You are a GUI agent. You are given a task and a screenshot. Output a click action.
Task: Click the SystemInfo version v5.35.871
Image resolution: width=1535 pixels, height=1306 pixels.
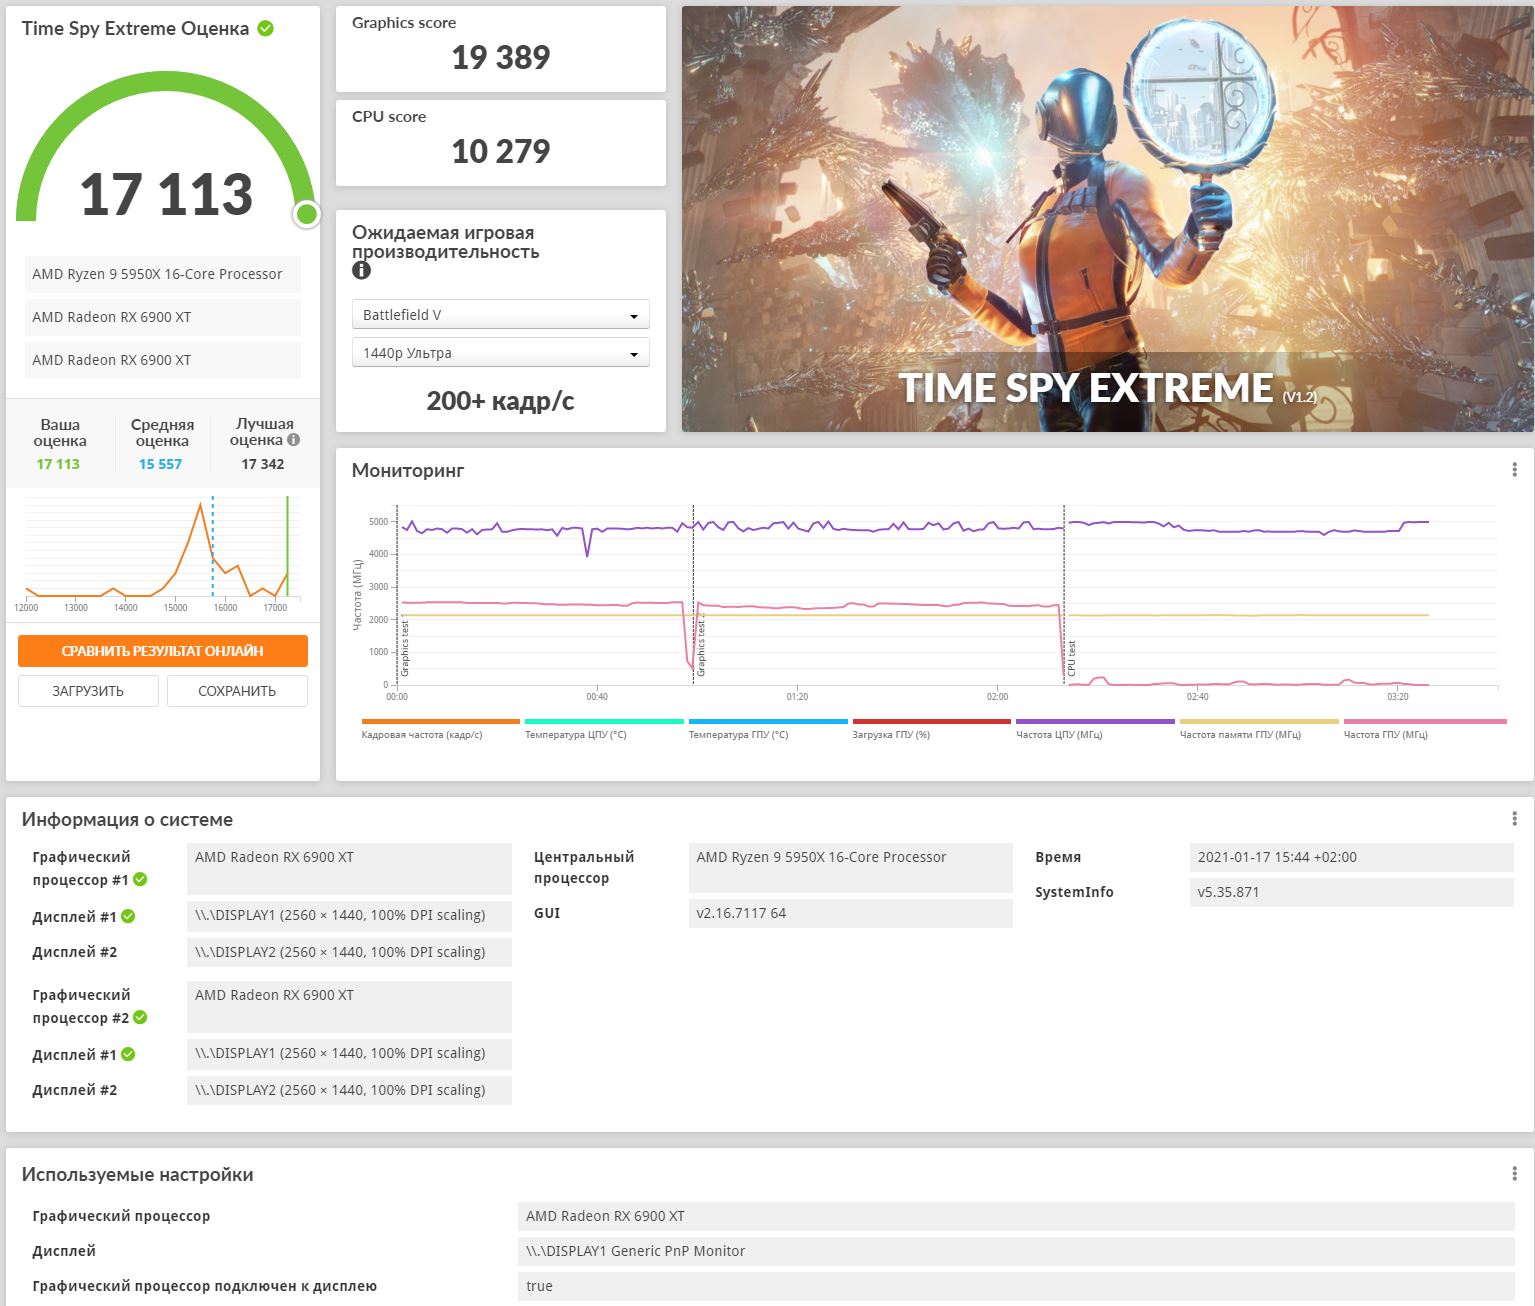coord(1351,892)
